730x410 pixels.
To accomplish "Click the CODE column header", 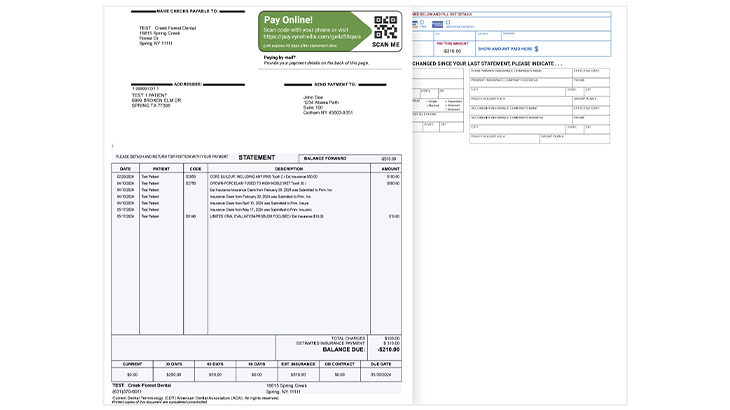I will pyautogui.click(x=196, y=169).
